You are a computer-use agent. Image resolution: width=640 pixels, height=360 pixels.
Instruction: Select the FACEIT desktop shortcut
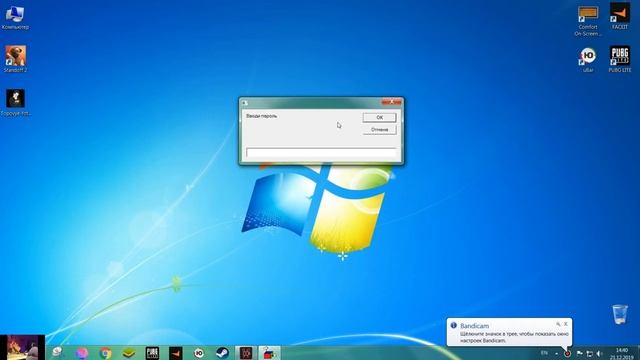(x=620, y=16)
